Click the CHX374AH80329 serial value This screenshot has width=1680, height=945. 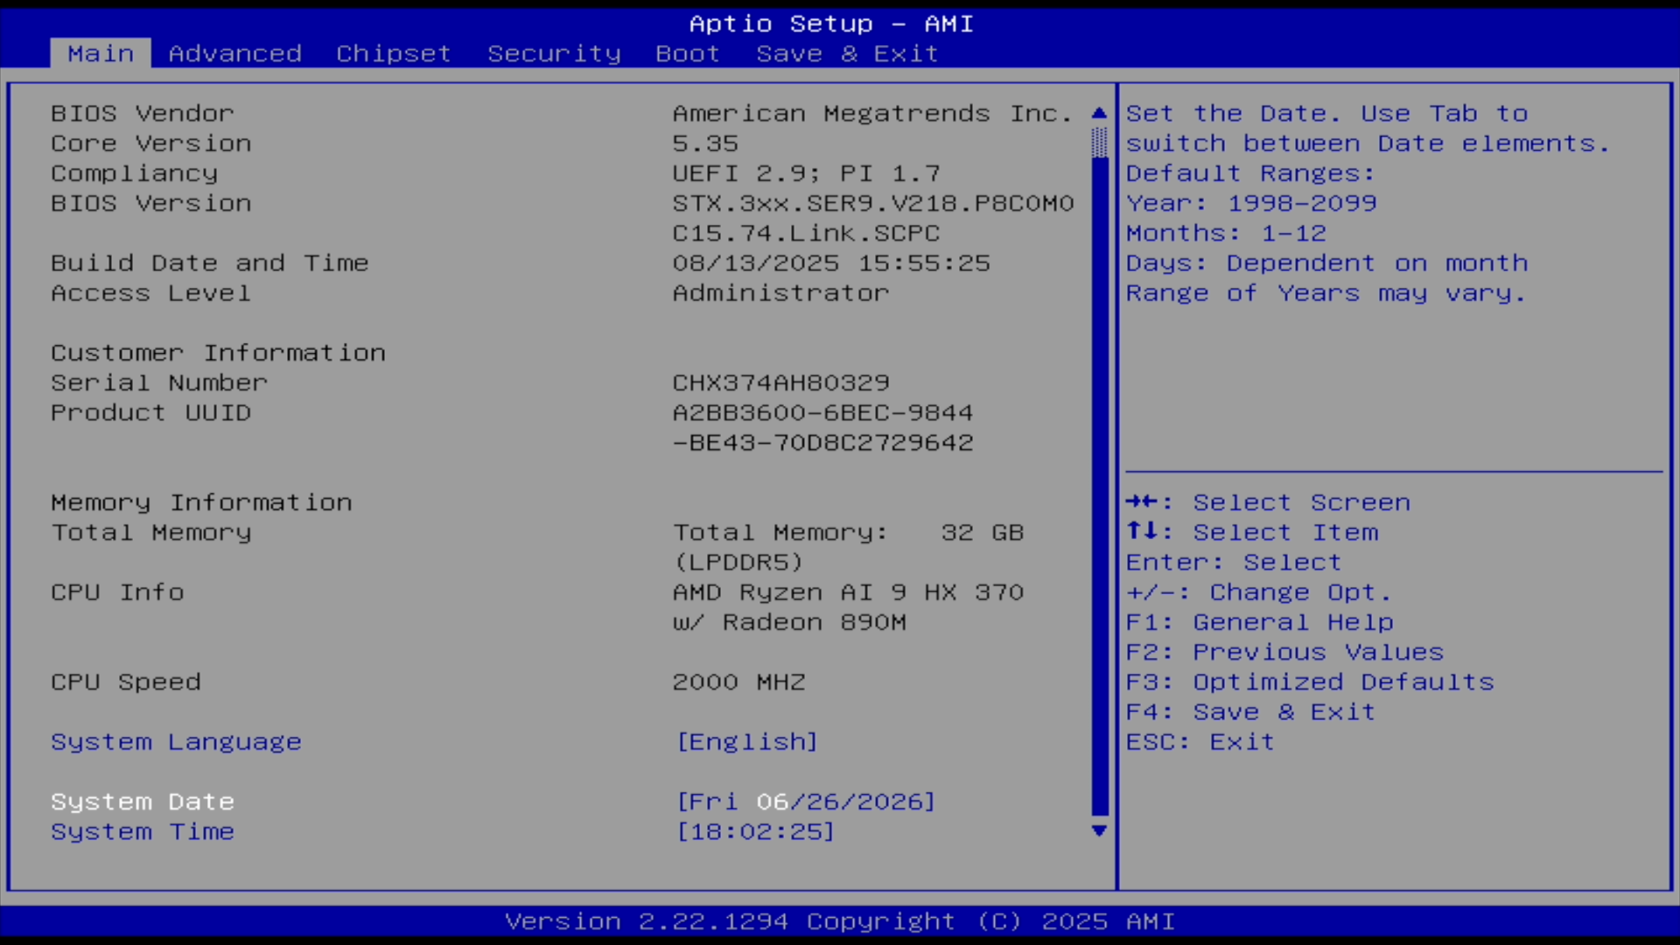(x=781, y=383)
